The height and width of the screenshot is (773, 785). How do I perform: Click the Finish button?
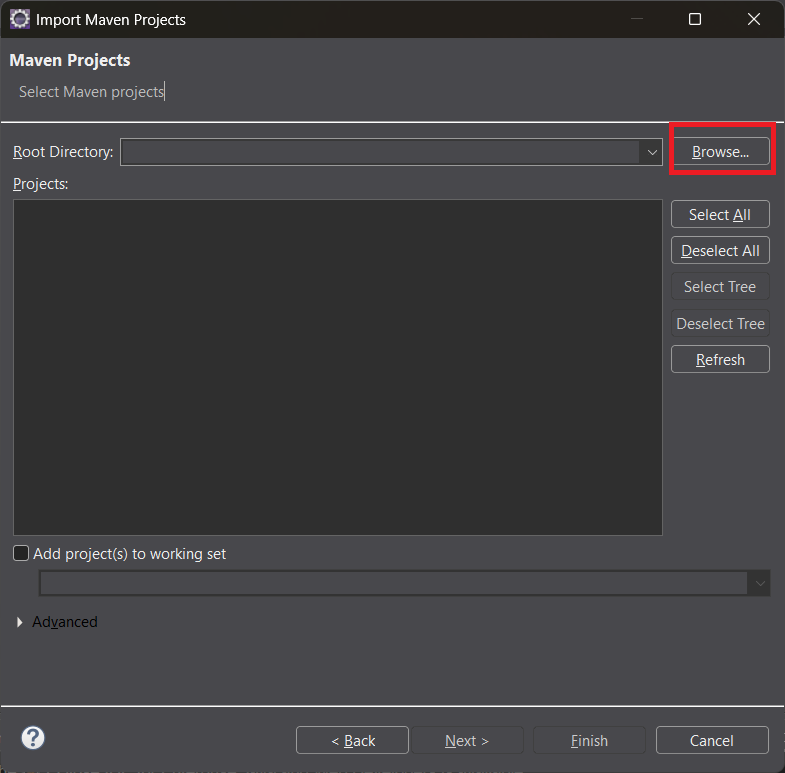[589, 740]
